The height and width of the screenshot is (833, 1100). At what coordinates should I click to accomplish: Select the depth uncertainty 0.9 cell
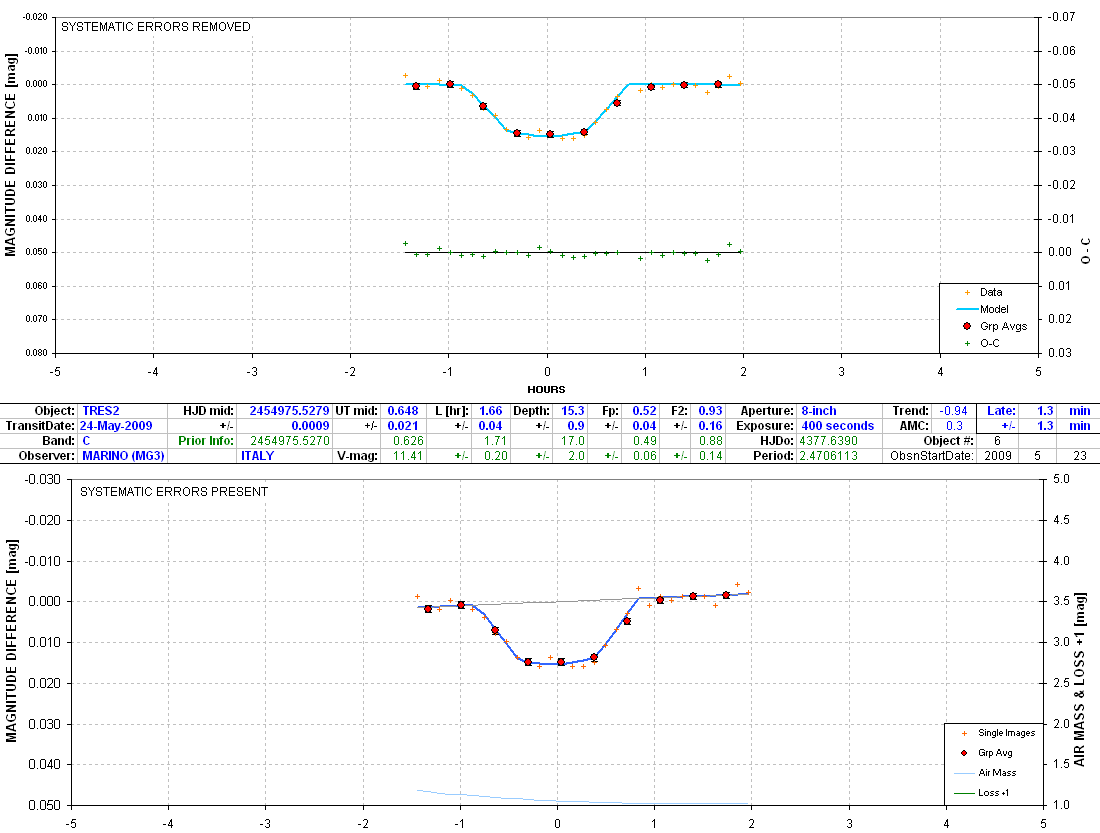pos(576,426)
